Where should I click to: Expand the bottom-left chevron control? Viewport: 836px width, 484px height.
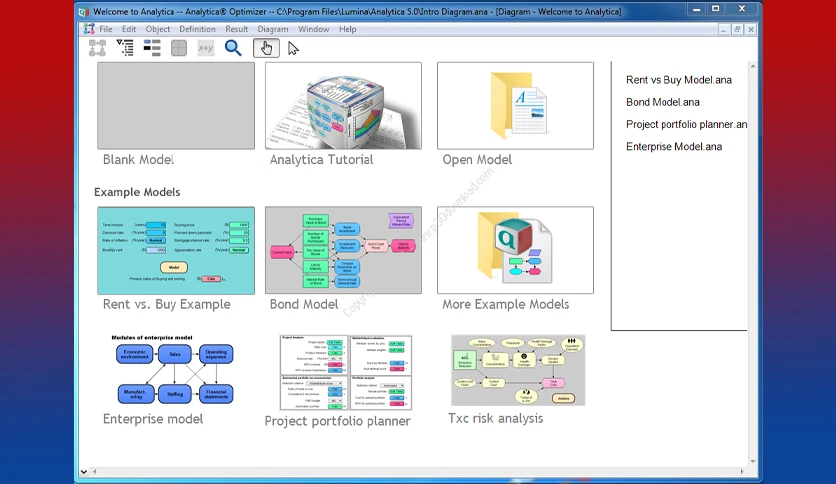84,471
